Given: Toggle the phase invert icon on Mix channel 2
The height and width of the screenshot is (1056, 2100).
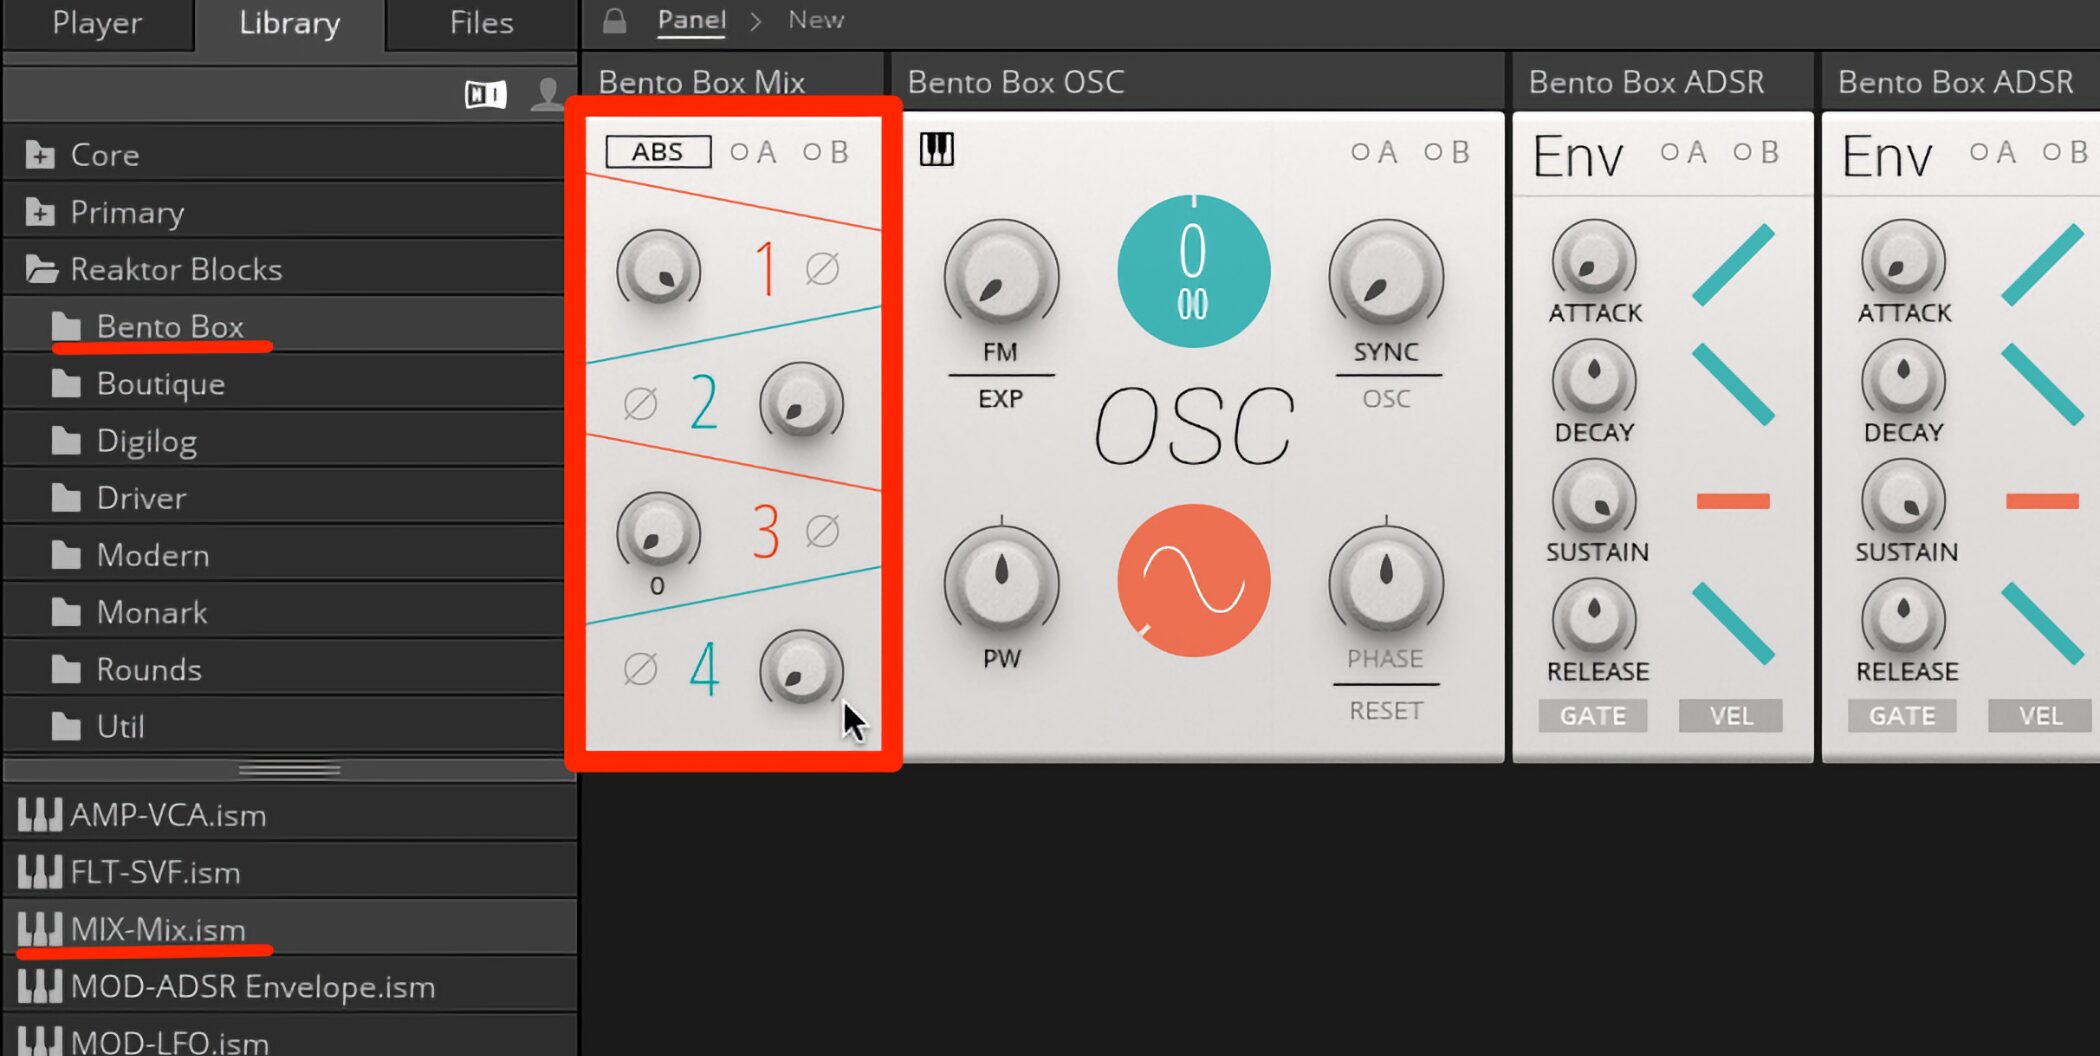Looking at the screenshot, I should tap(640, 403).
